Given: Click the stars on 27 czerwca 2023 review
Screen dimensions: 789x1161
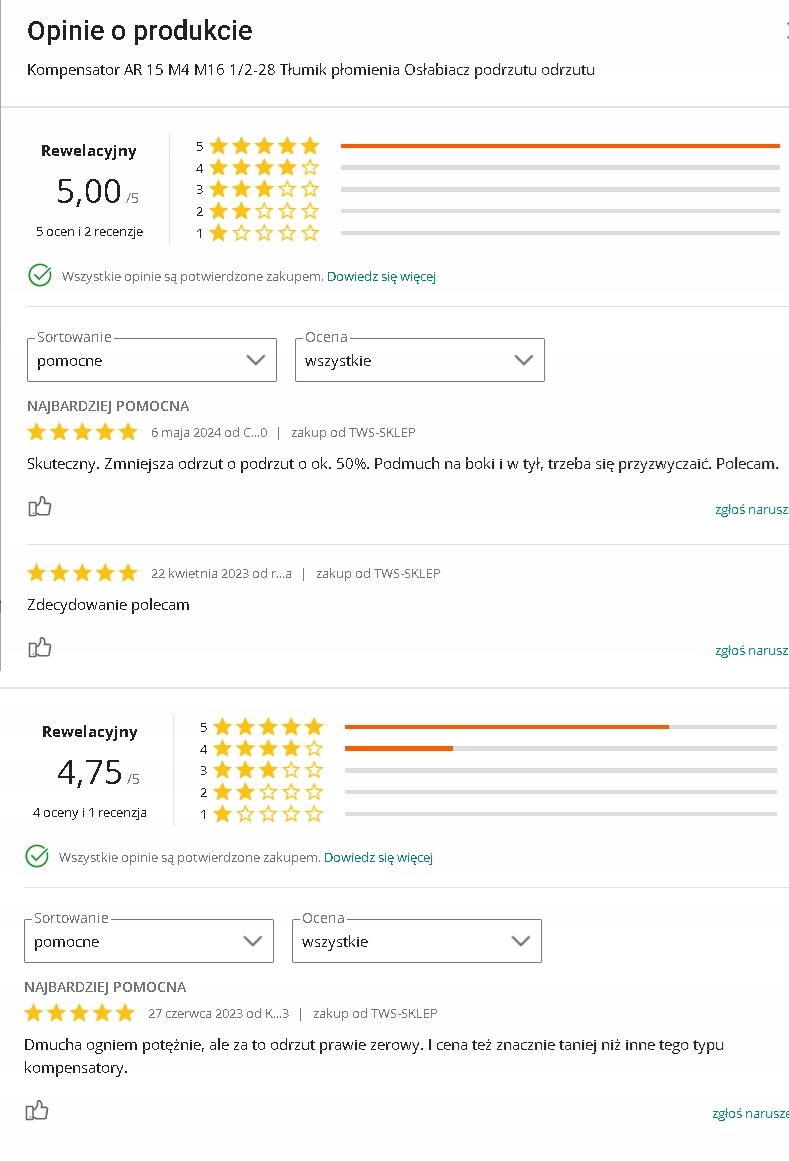Looking at the screenshot, I should click(x=79, y=1013).
